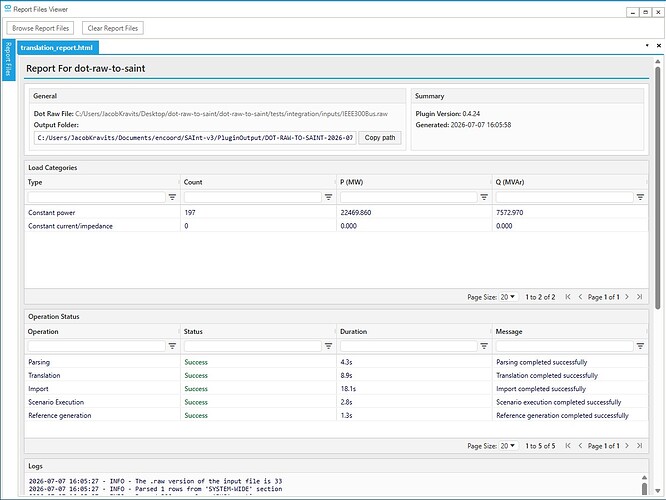This screenshot has height=500, width=666.
Task: Click the Logs panel scroll-up arrow
Action: pos(644,477)
